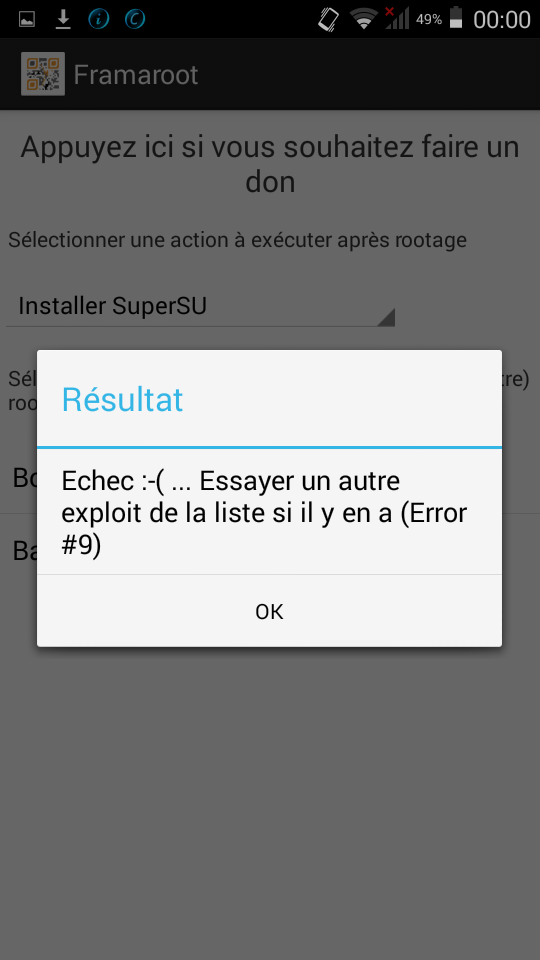Tap the cellular signal icon with red X
Viewport: 540px width, 960px height.
[396, 18]
